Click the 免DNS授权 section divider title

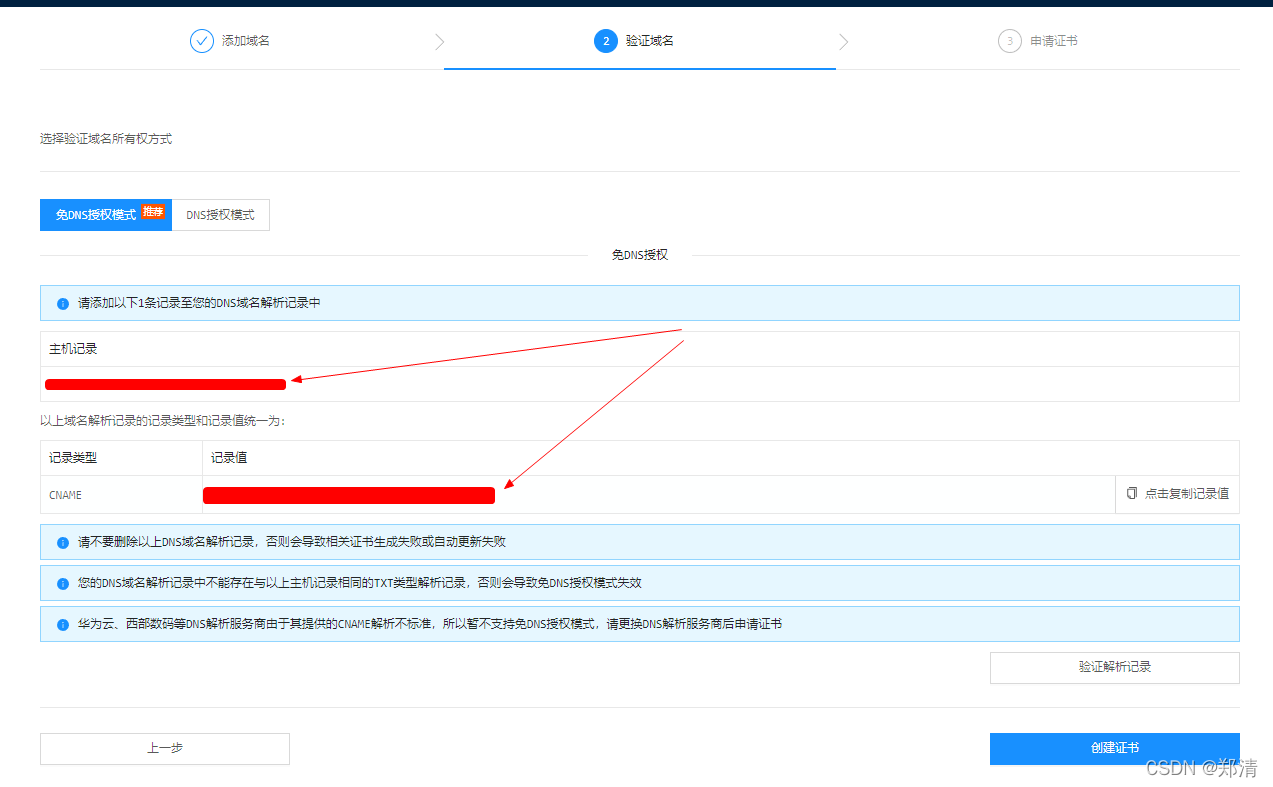640,255
